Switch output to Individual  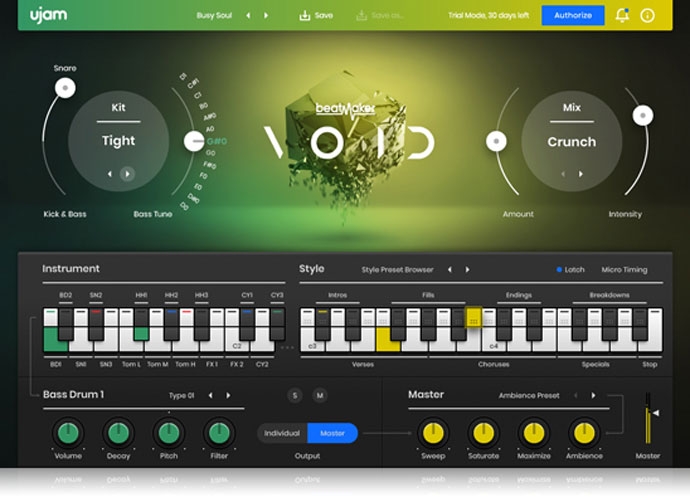[282, 433]
